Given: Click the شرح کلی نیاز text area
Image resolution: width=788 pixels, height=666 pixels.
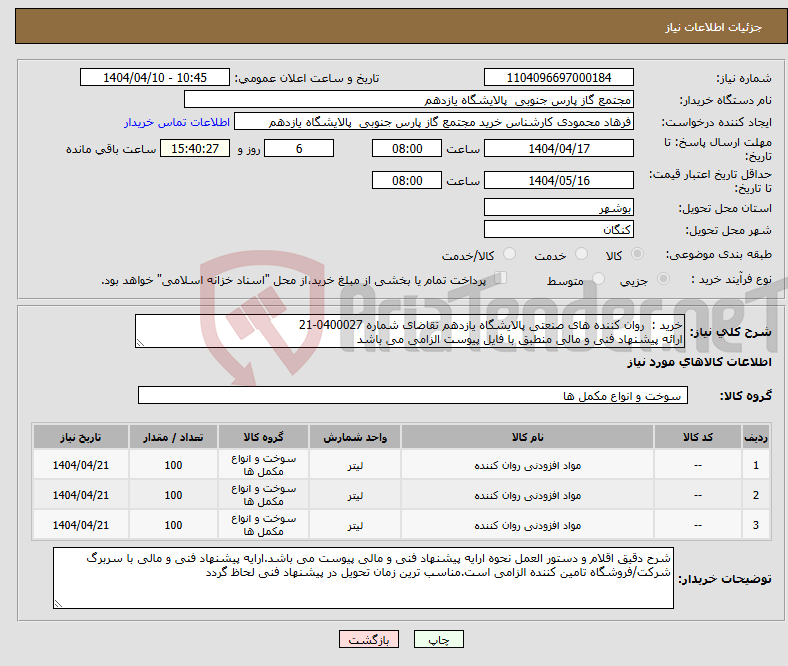Looking at the screenshot, I should (x=410, y=331).
